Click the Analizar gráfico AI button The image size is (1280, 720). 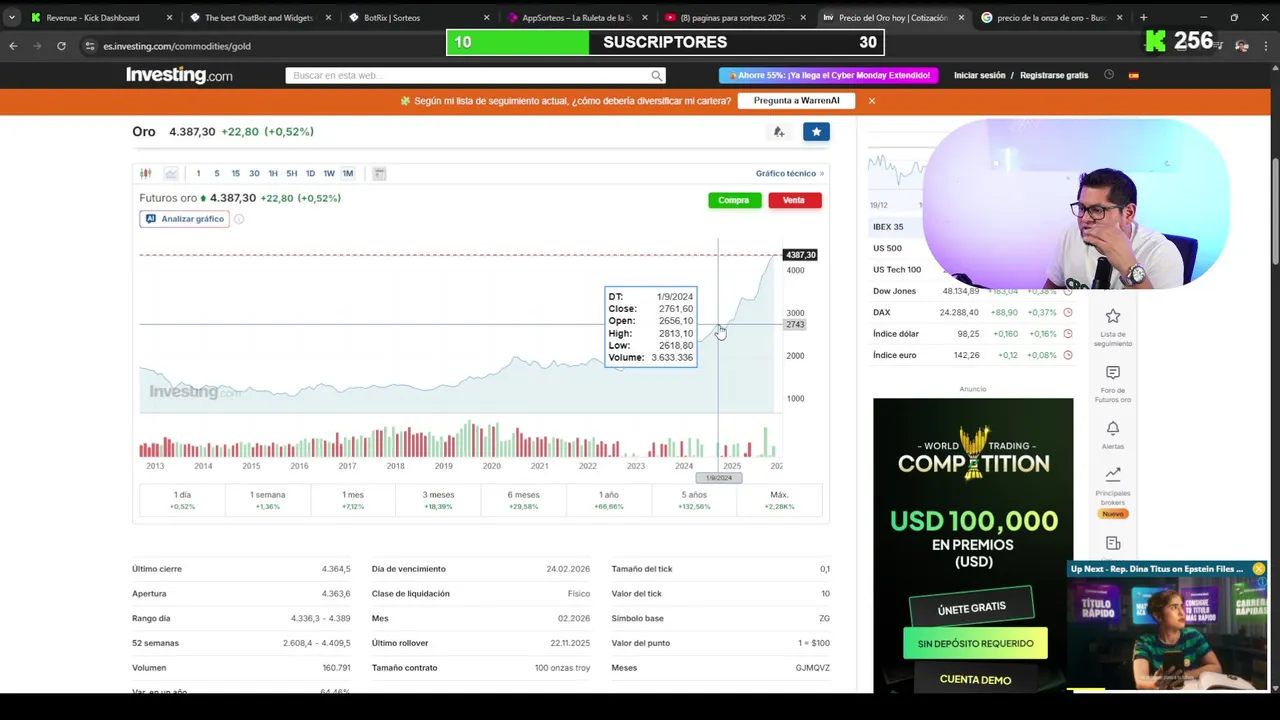185,219
